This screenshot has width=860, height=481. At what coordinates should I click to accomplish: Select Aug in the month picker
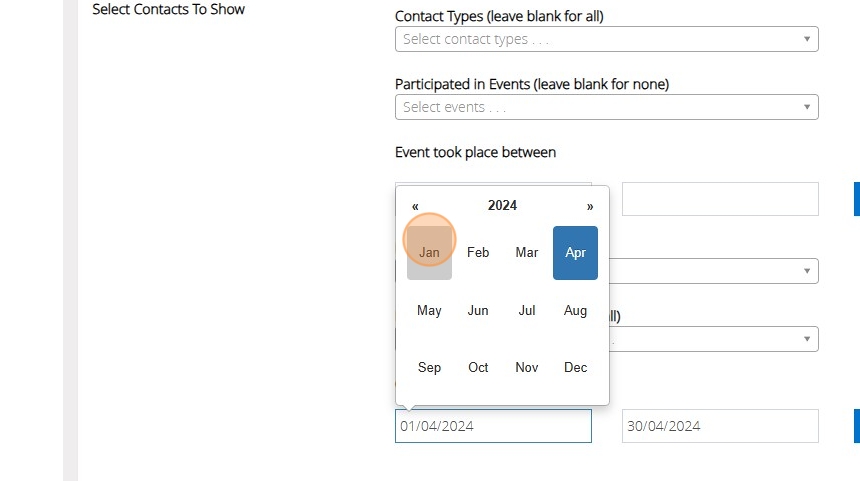pos(575,311)
